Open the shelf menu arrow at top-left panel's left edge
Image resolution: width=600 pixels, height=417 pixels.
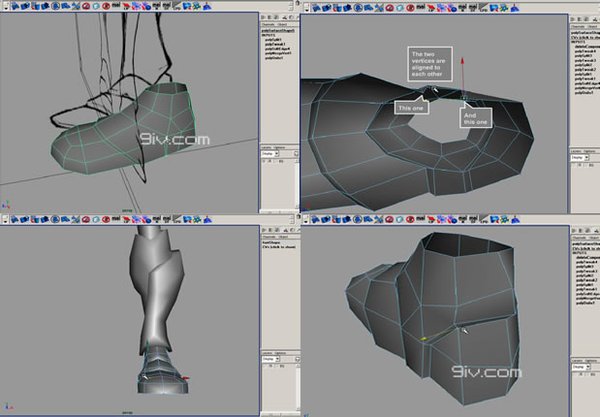click(x=4, y=5)
